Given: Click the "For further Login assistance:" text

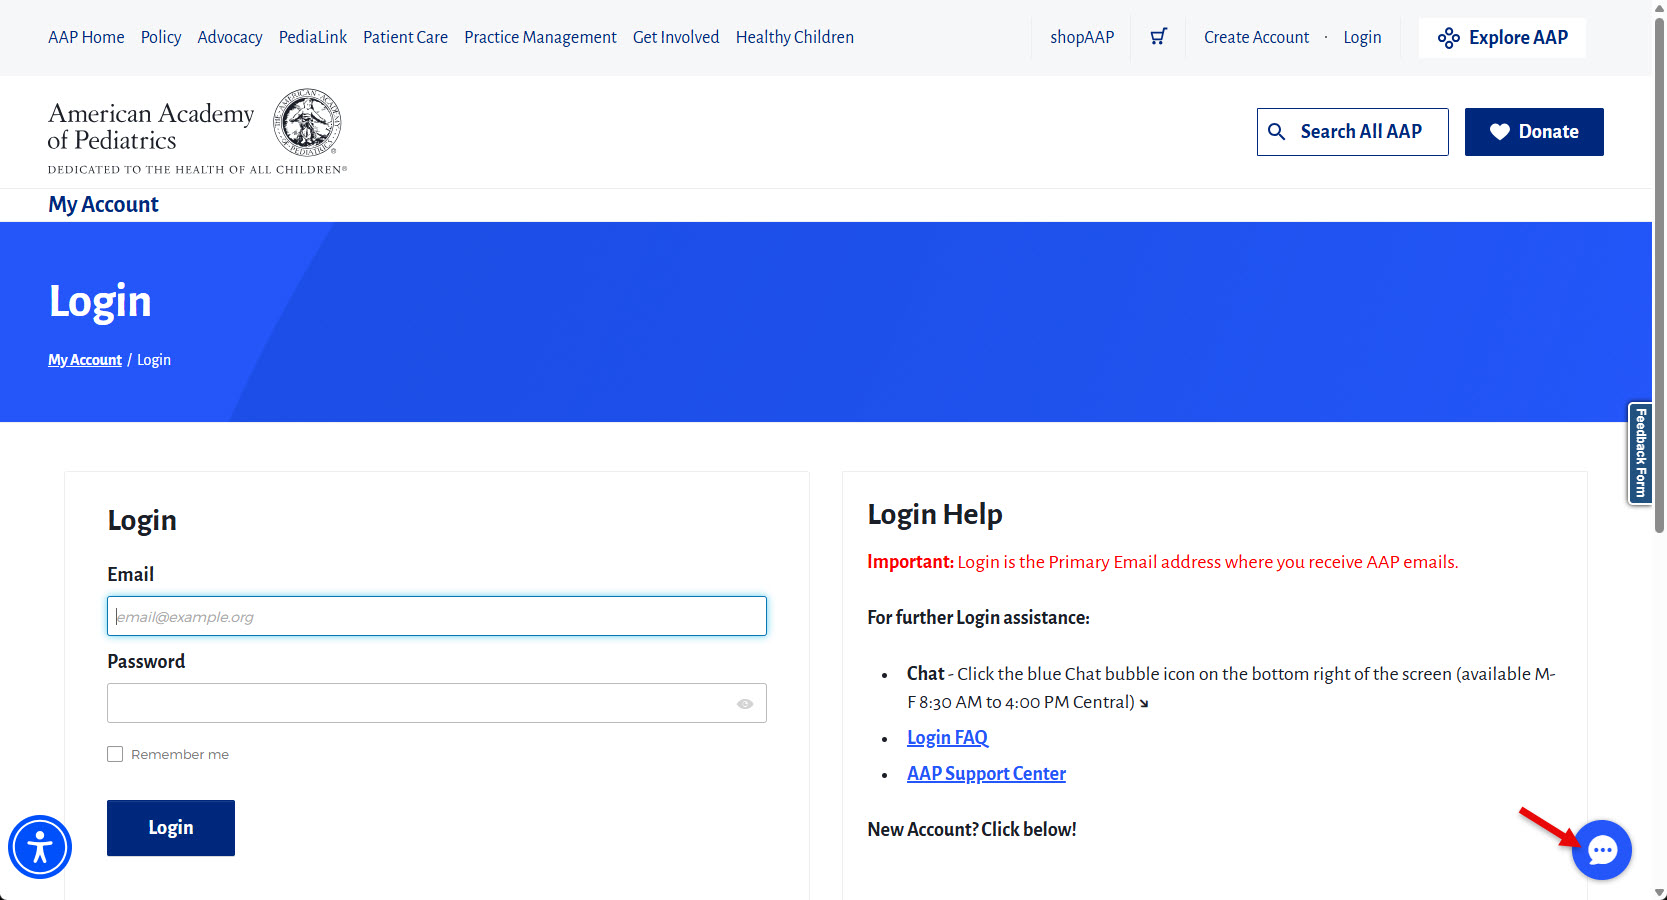Looking at the screenshot, I should 978,618.
